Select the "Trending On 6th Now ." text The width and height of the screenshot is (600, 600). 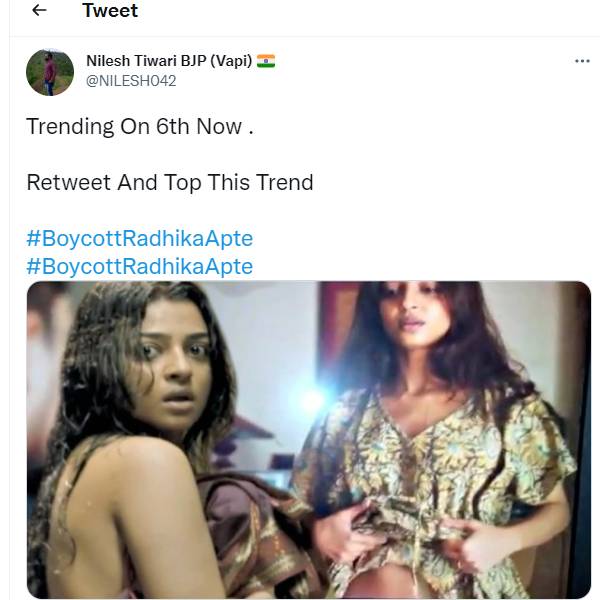click(x=140, y=126)
